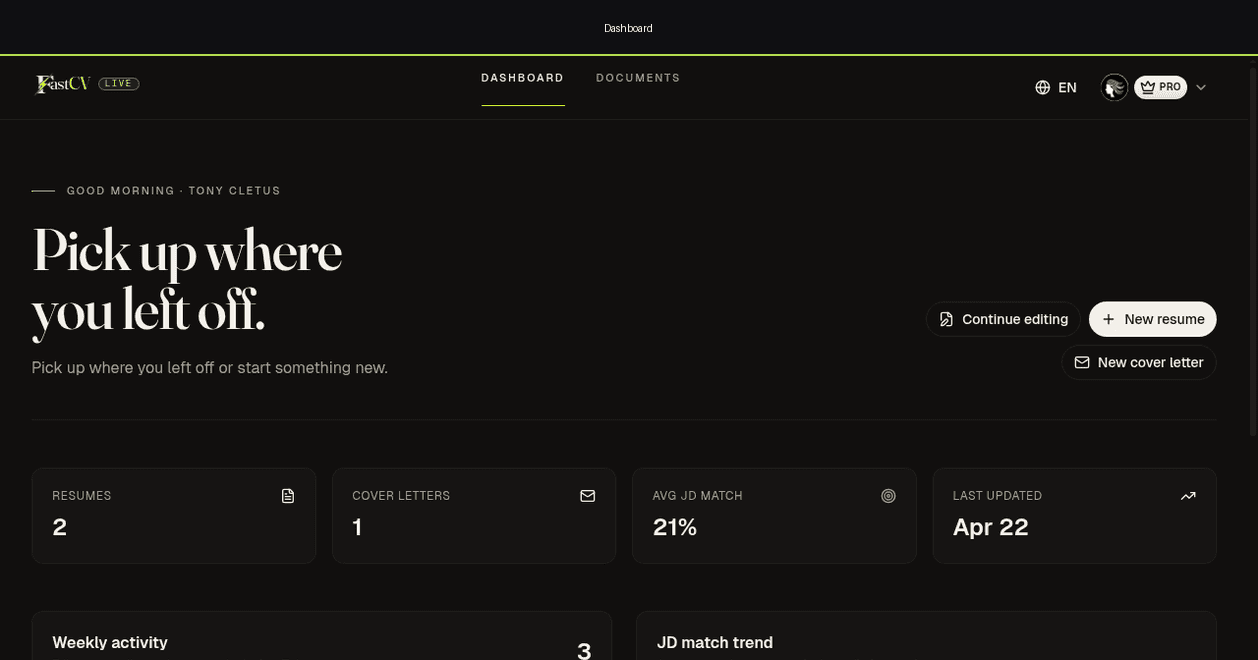
Task: Click the Good Morning Tony Cletus greeting
Action: click(174, 191)
